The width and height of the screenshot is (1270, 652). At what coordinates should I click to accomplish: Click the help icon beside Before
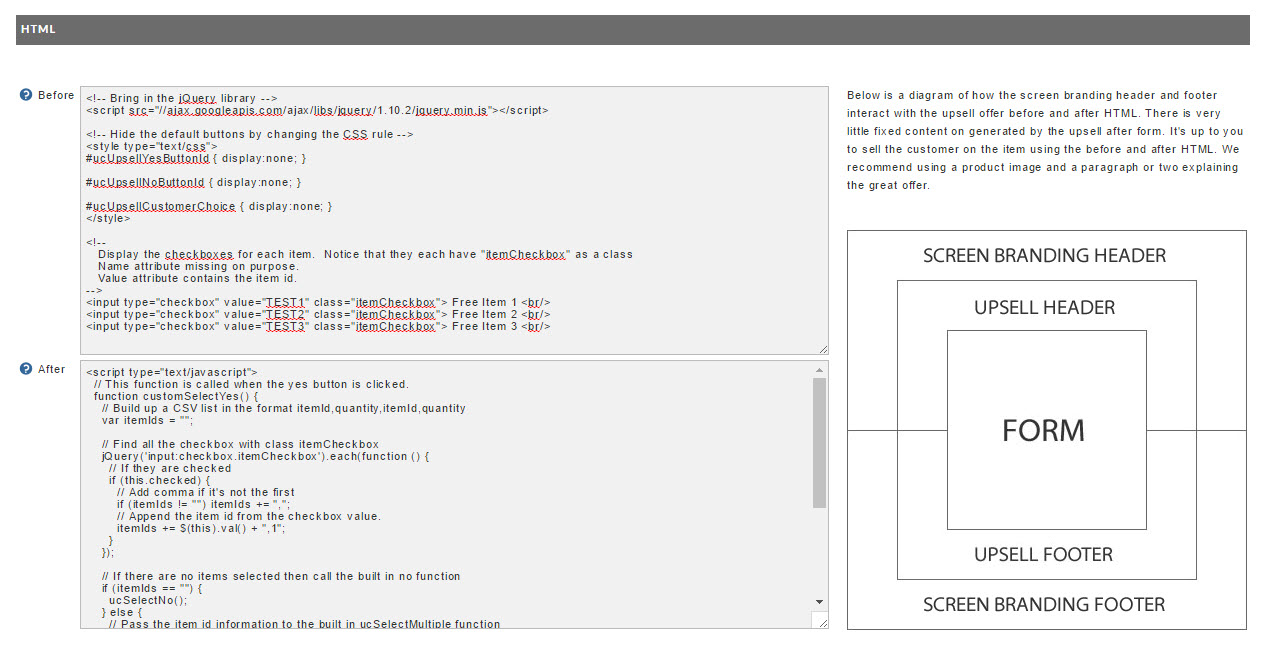[26, 95]
